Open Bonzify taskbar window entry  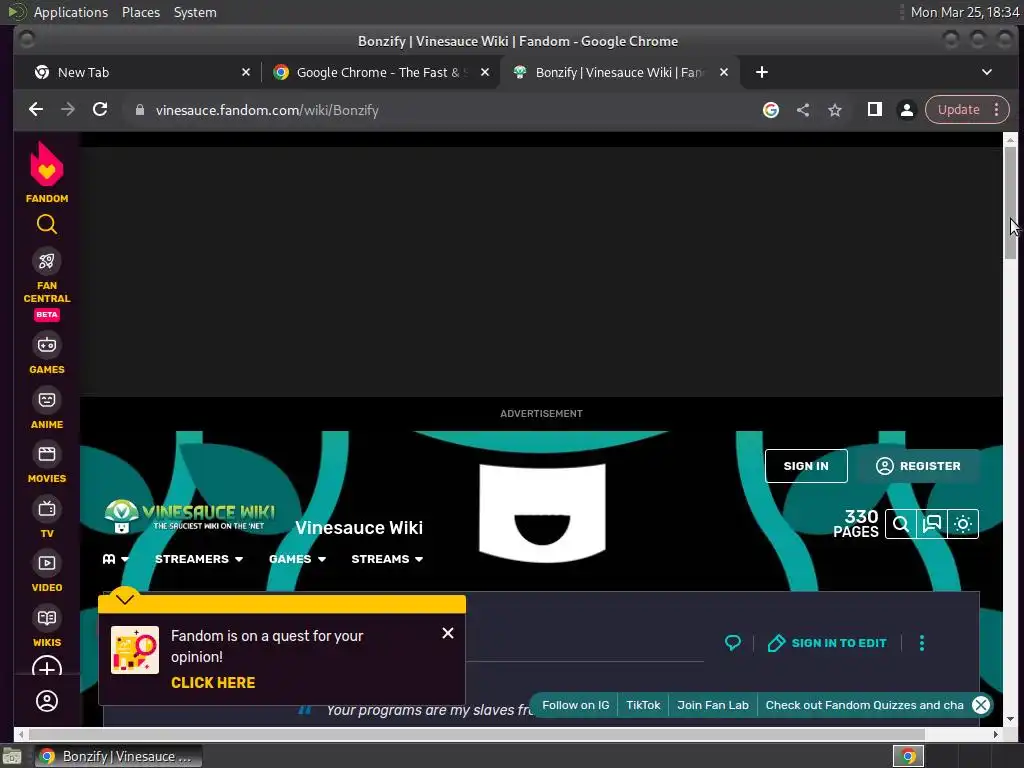tap(118, 756)
